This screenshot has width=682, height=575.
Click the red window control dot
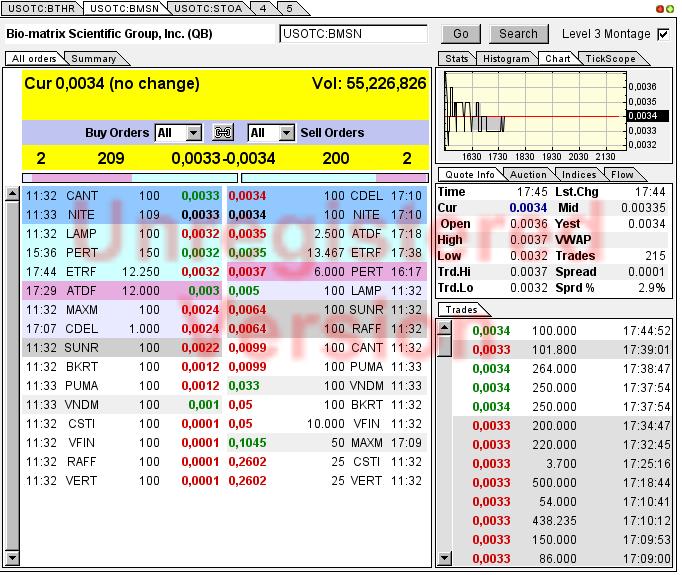(x=660, y=9)
